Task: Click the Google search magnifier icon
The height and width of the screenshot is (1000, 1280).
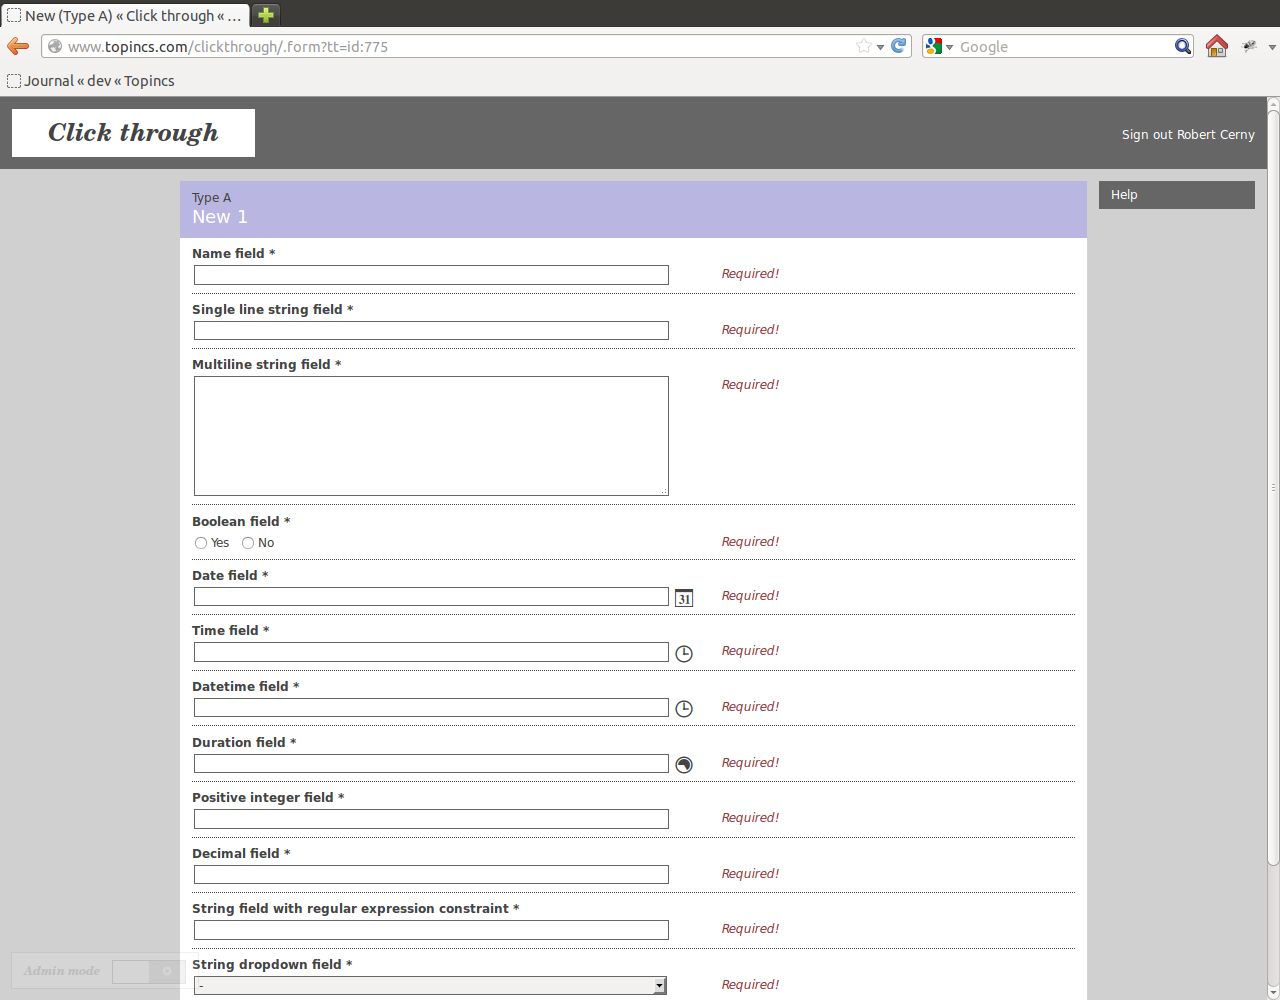Action: (x=1183, y=46)
